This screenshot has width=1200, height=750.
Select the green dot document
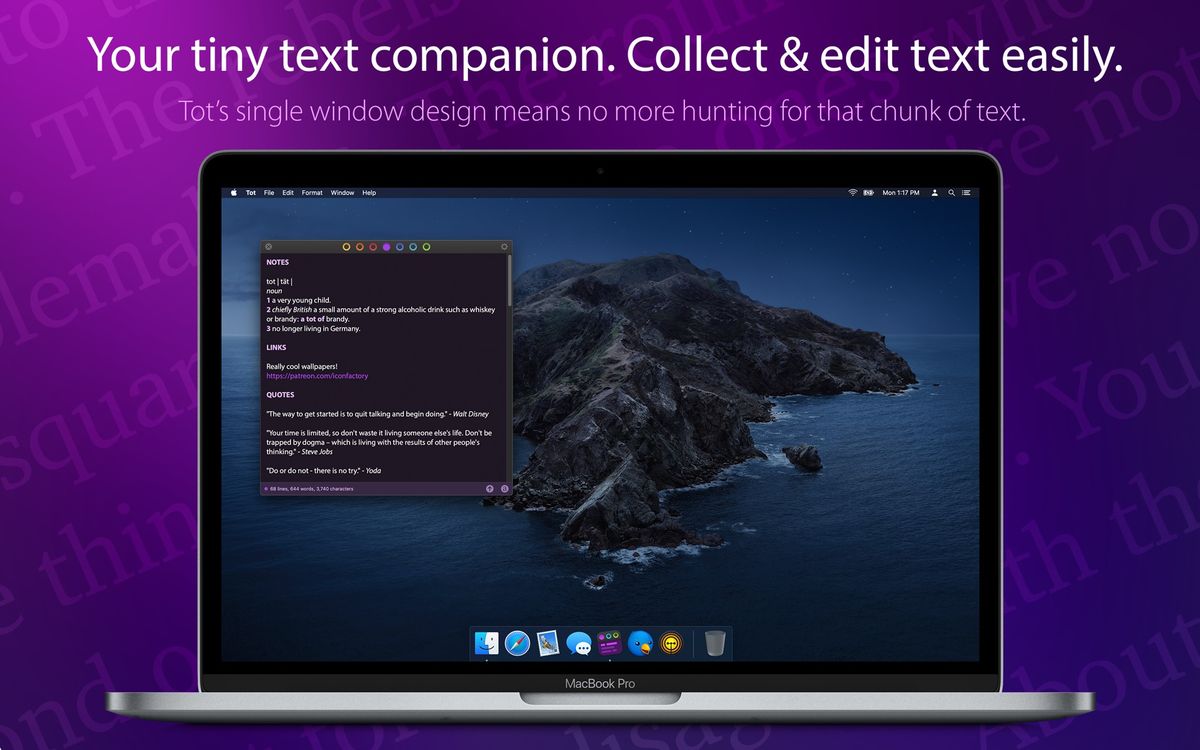click(426, 246)
